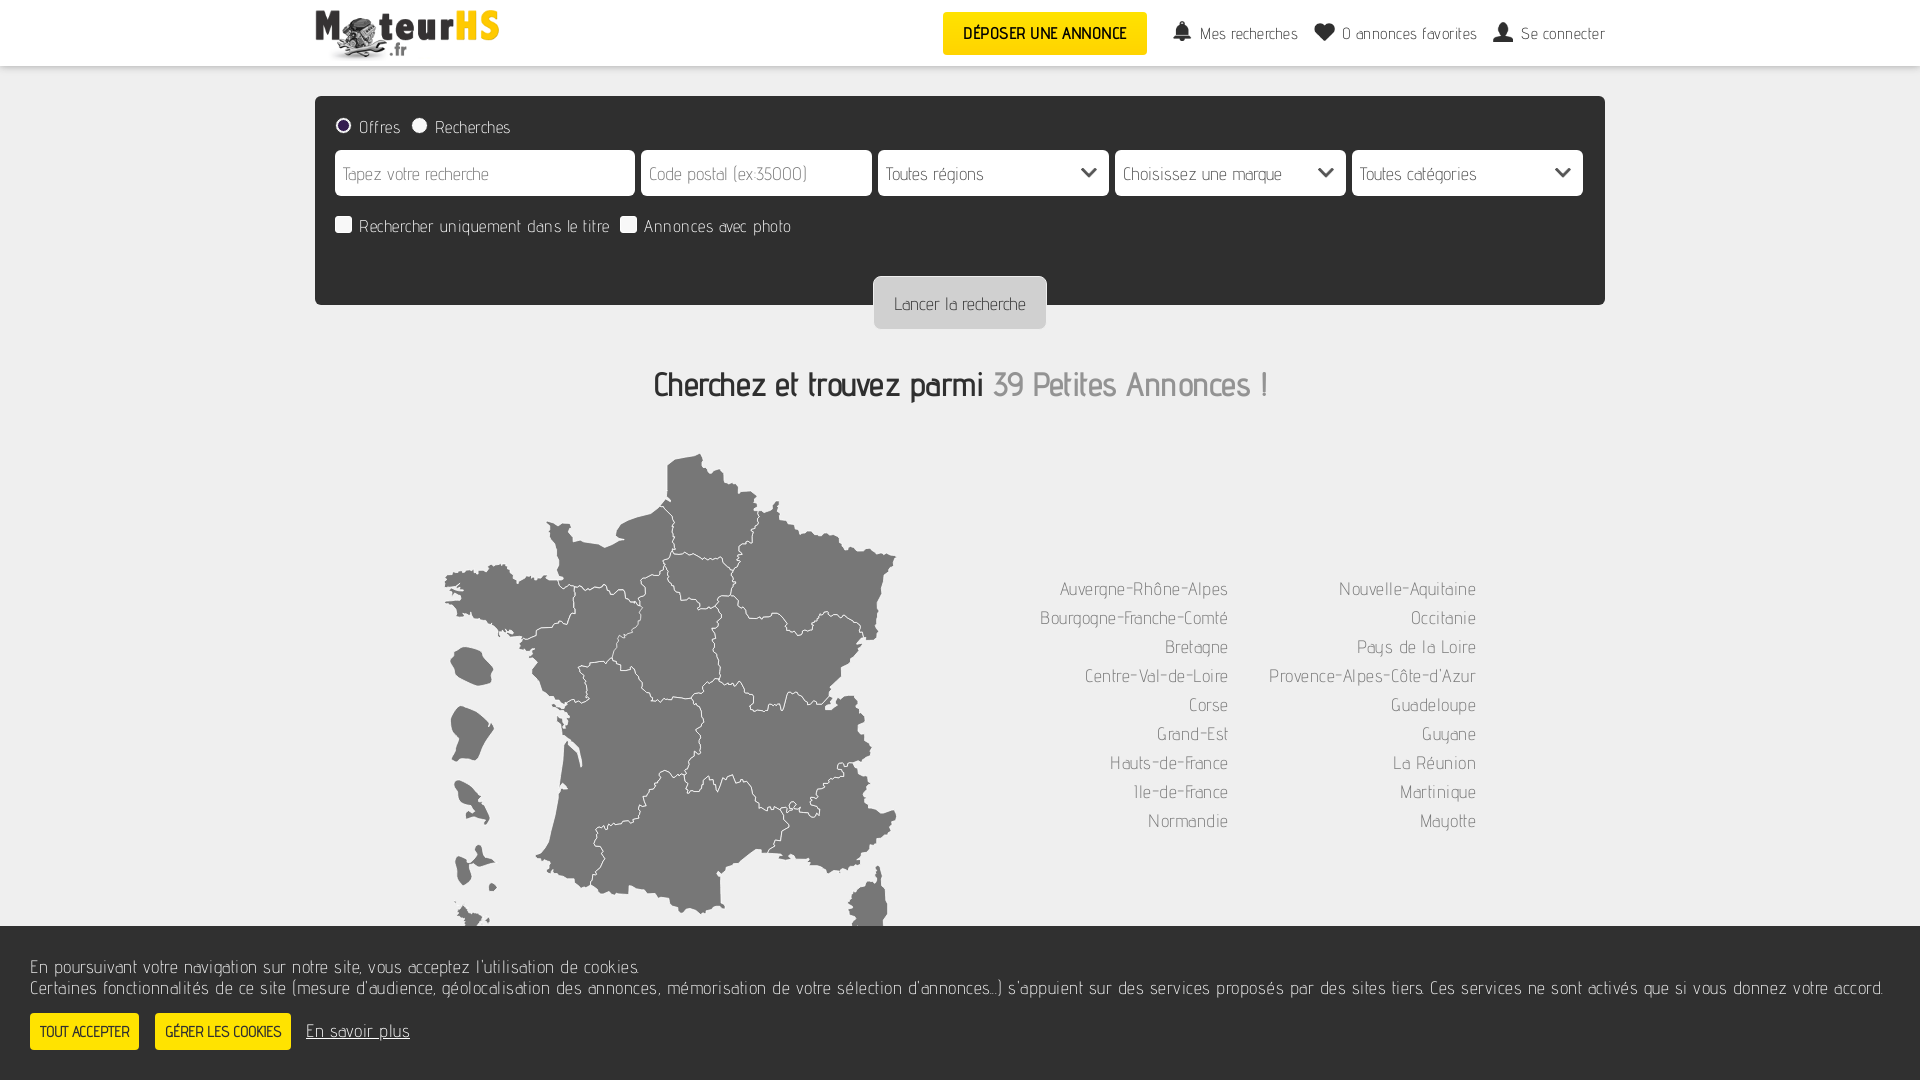Select the Offres radio button
The height and width of the screenshot is (1080, 1920).
coord(343,126)
